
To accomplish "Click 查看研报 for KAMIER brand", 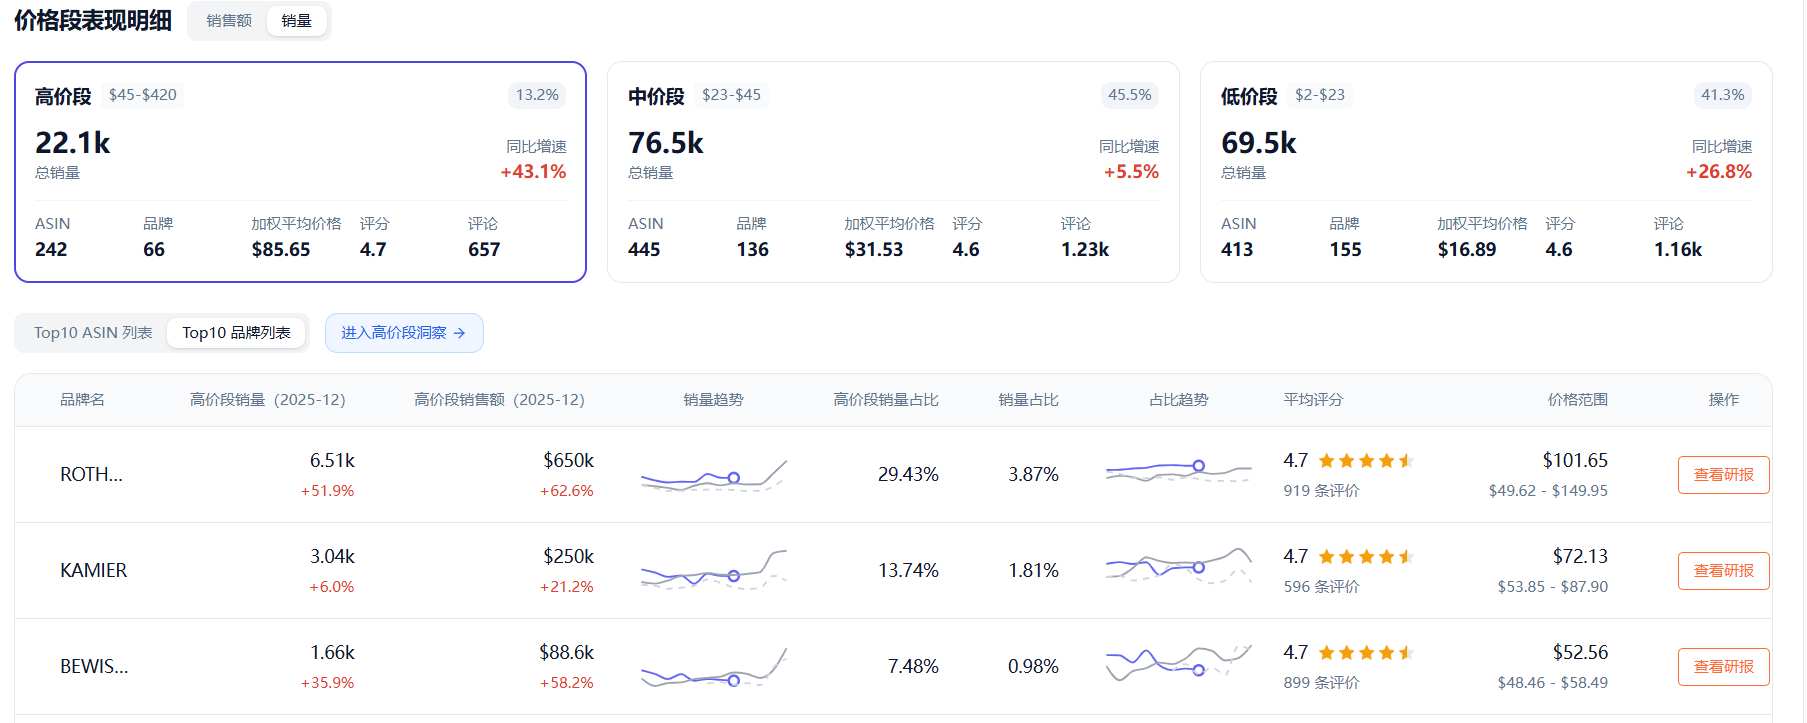I will click(1723, 571).
